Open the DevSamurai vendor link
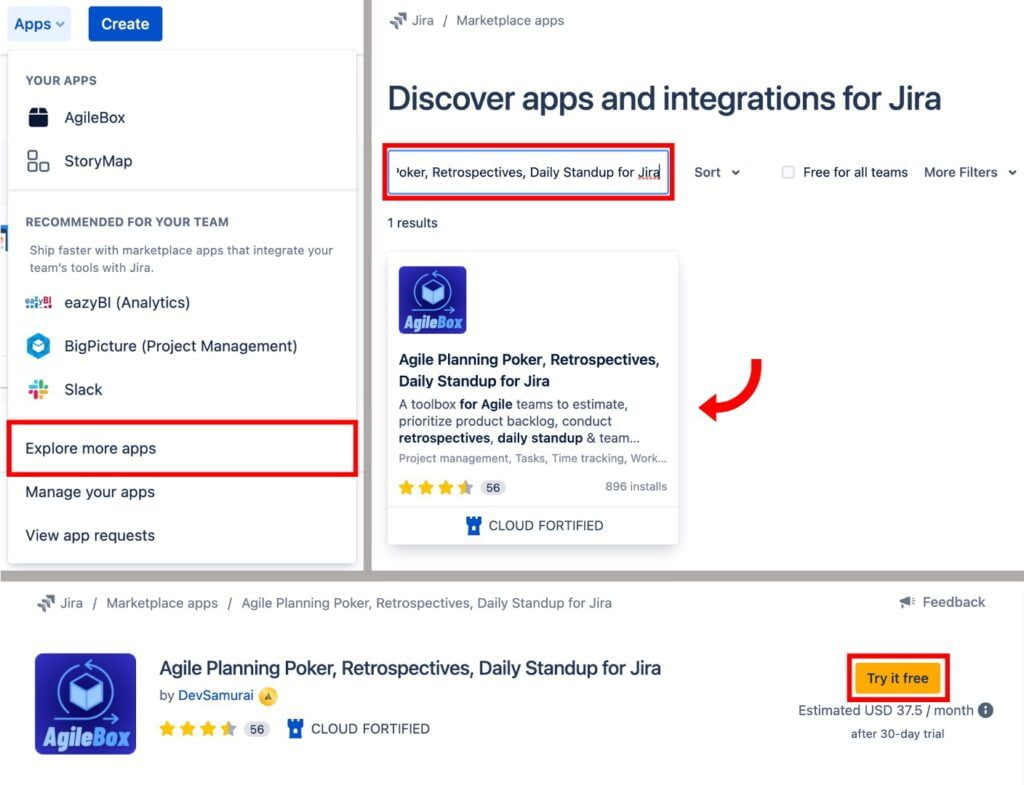1024x785 pixels. point(216,695)
